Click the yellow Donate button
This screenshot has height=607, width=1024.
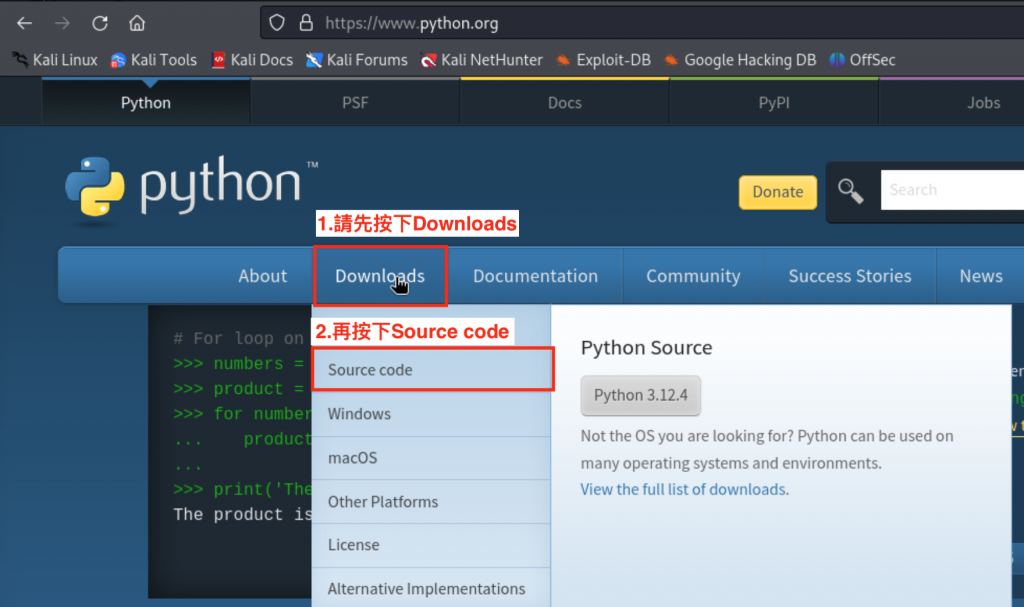coord(777,192)
